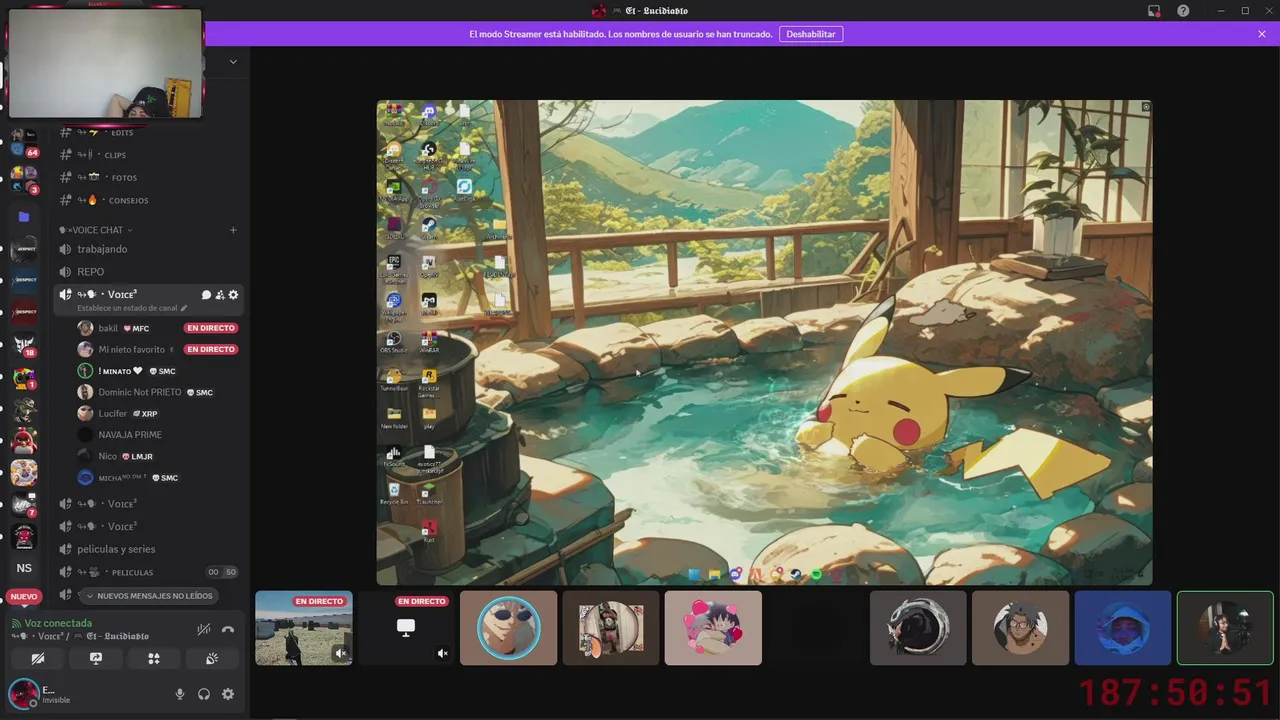
Task: Click the Recycle Bin icon in shared stream
Action: [394, 494]
